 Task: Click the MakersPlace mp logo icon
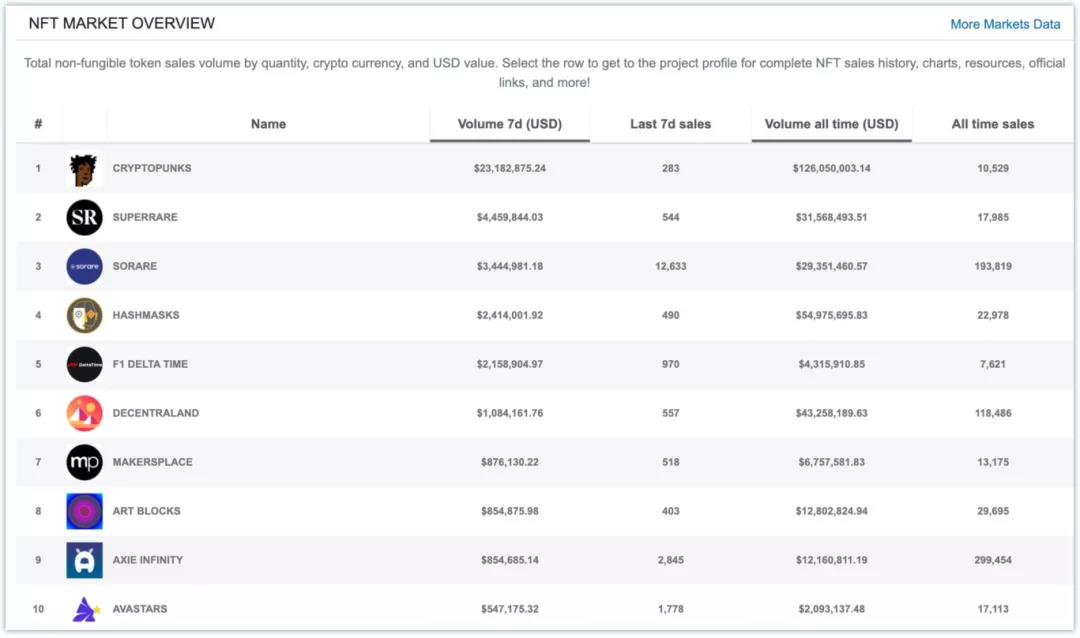point(84,462)
